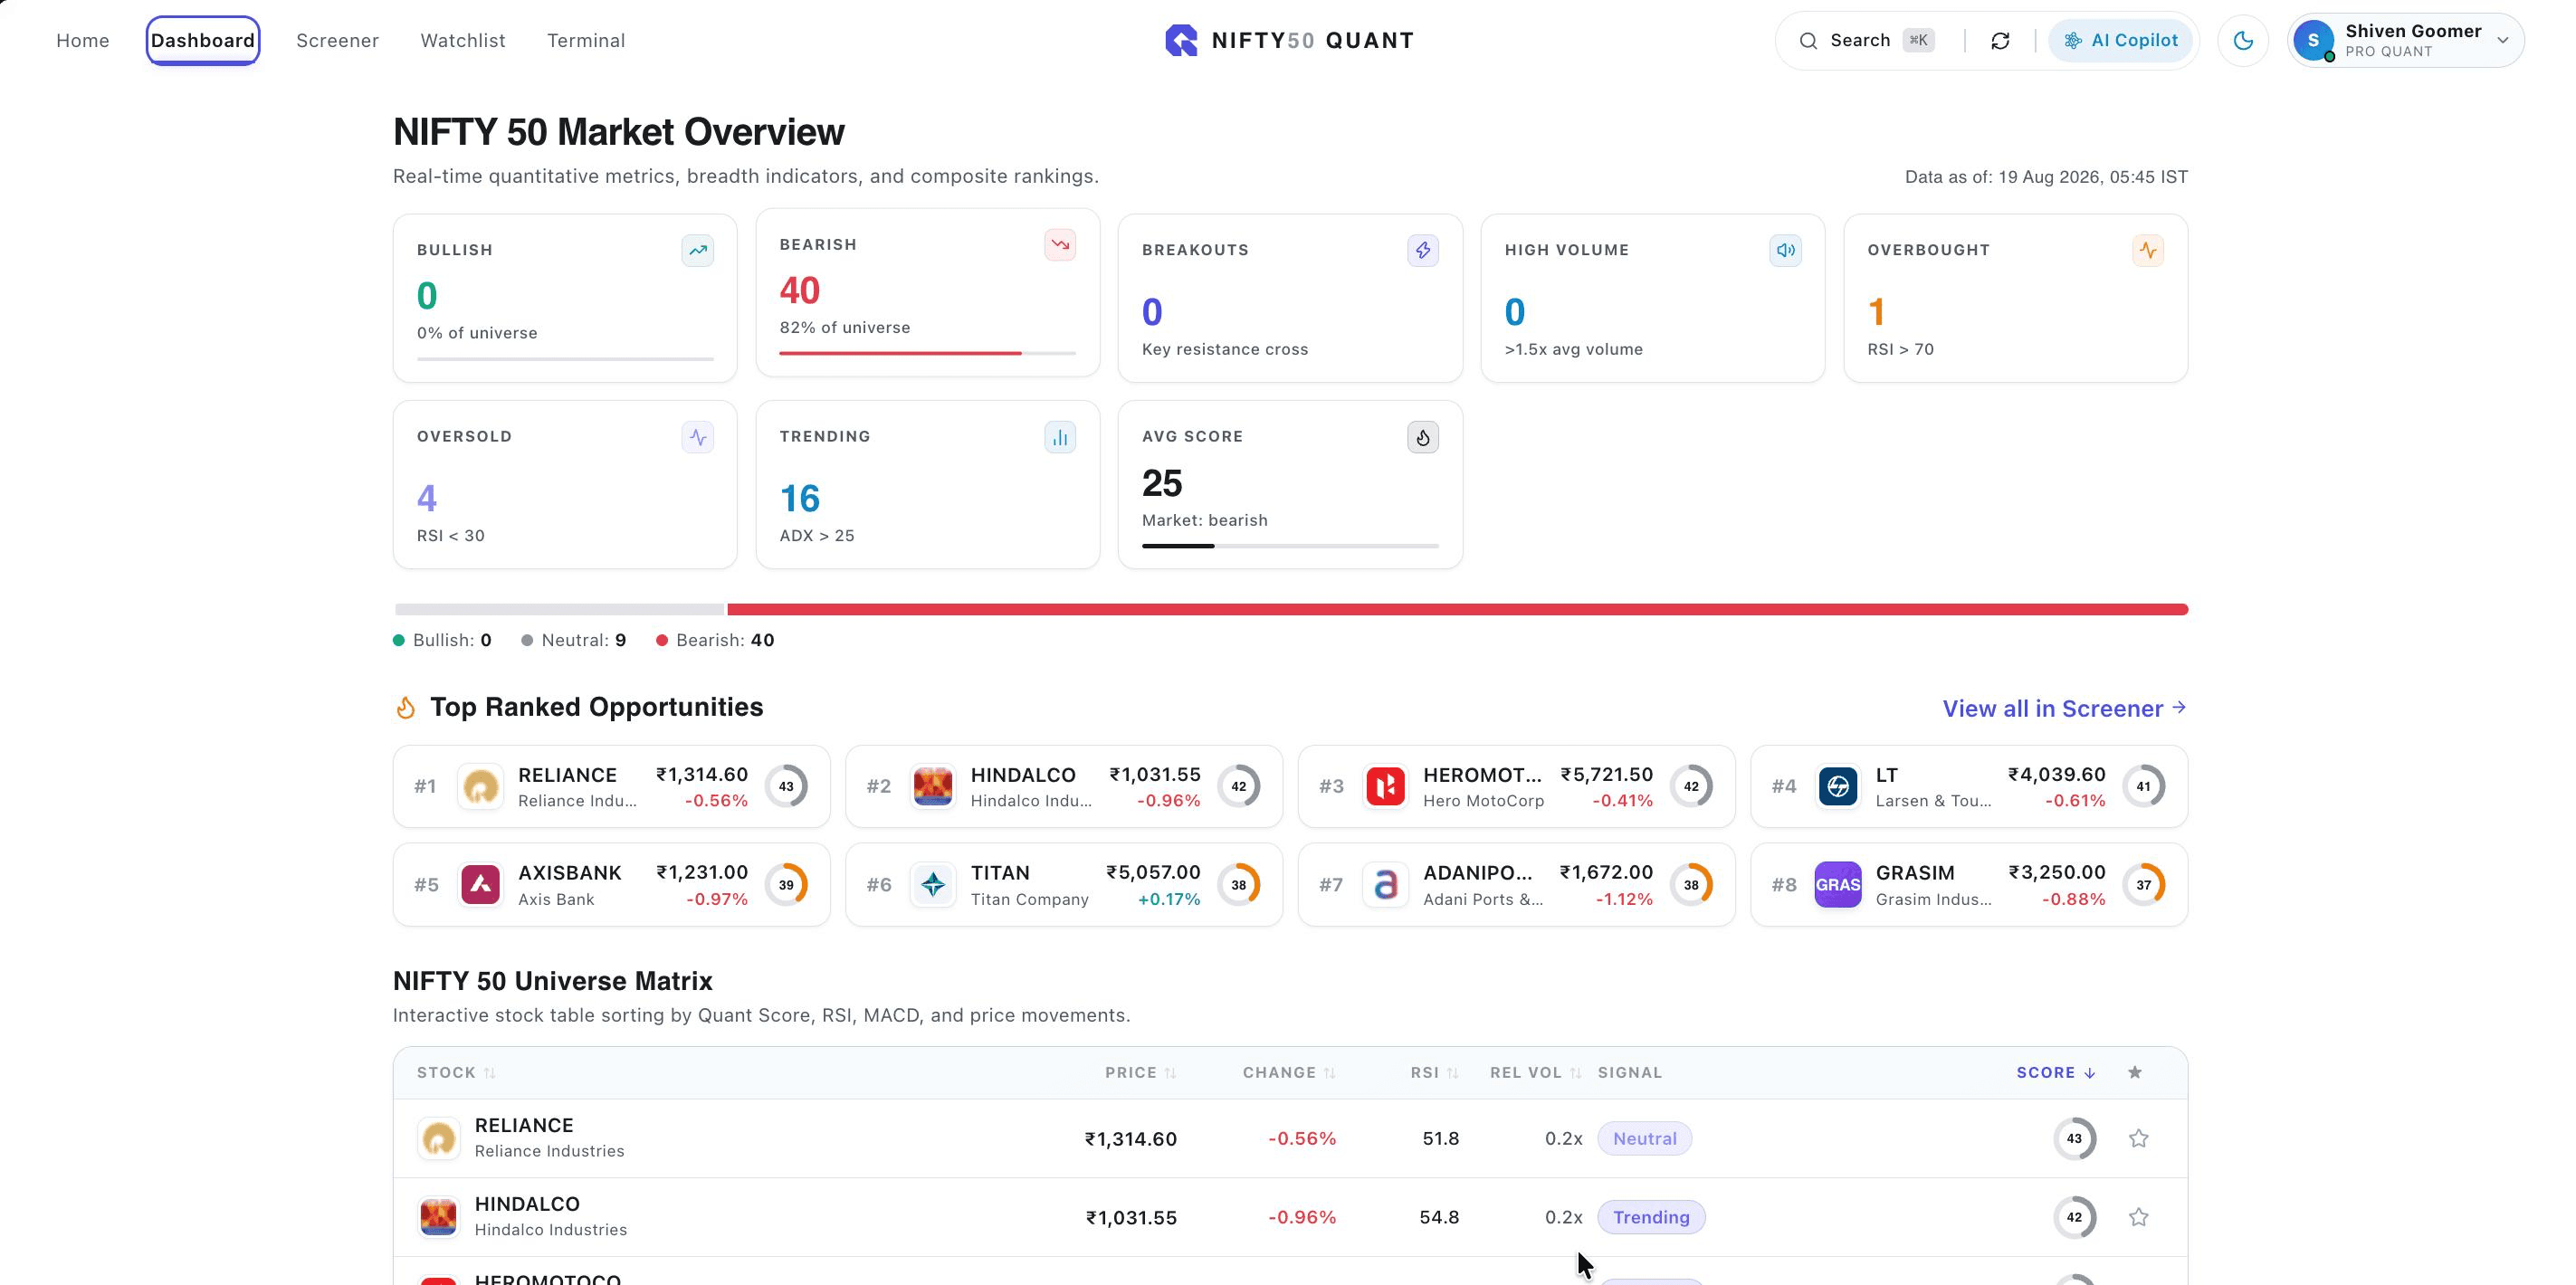
Task: Click Hero MotoCorp logo in #3 card
Action: tap(1385, 787)
